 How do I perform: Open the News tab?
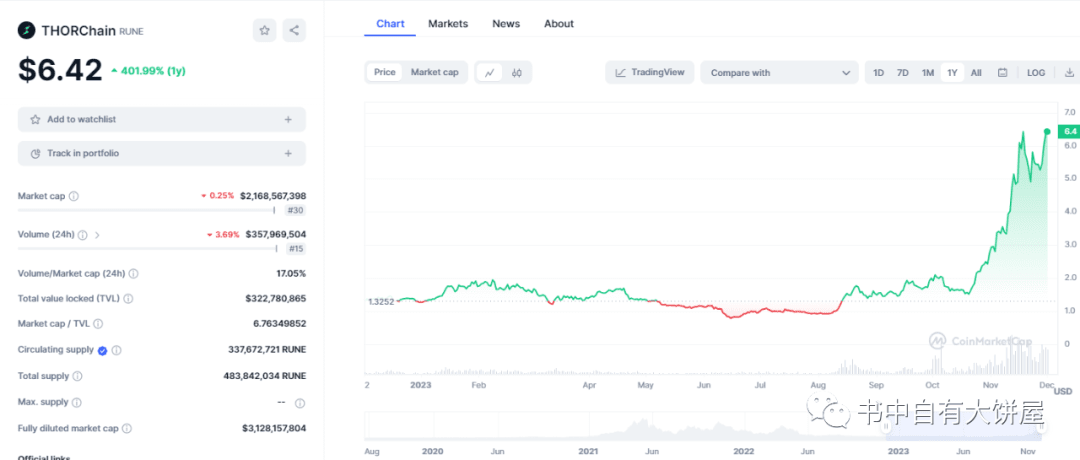coord(506,23)
